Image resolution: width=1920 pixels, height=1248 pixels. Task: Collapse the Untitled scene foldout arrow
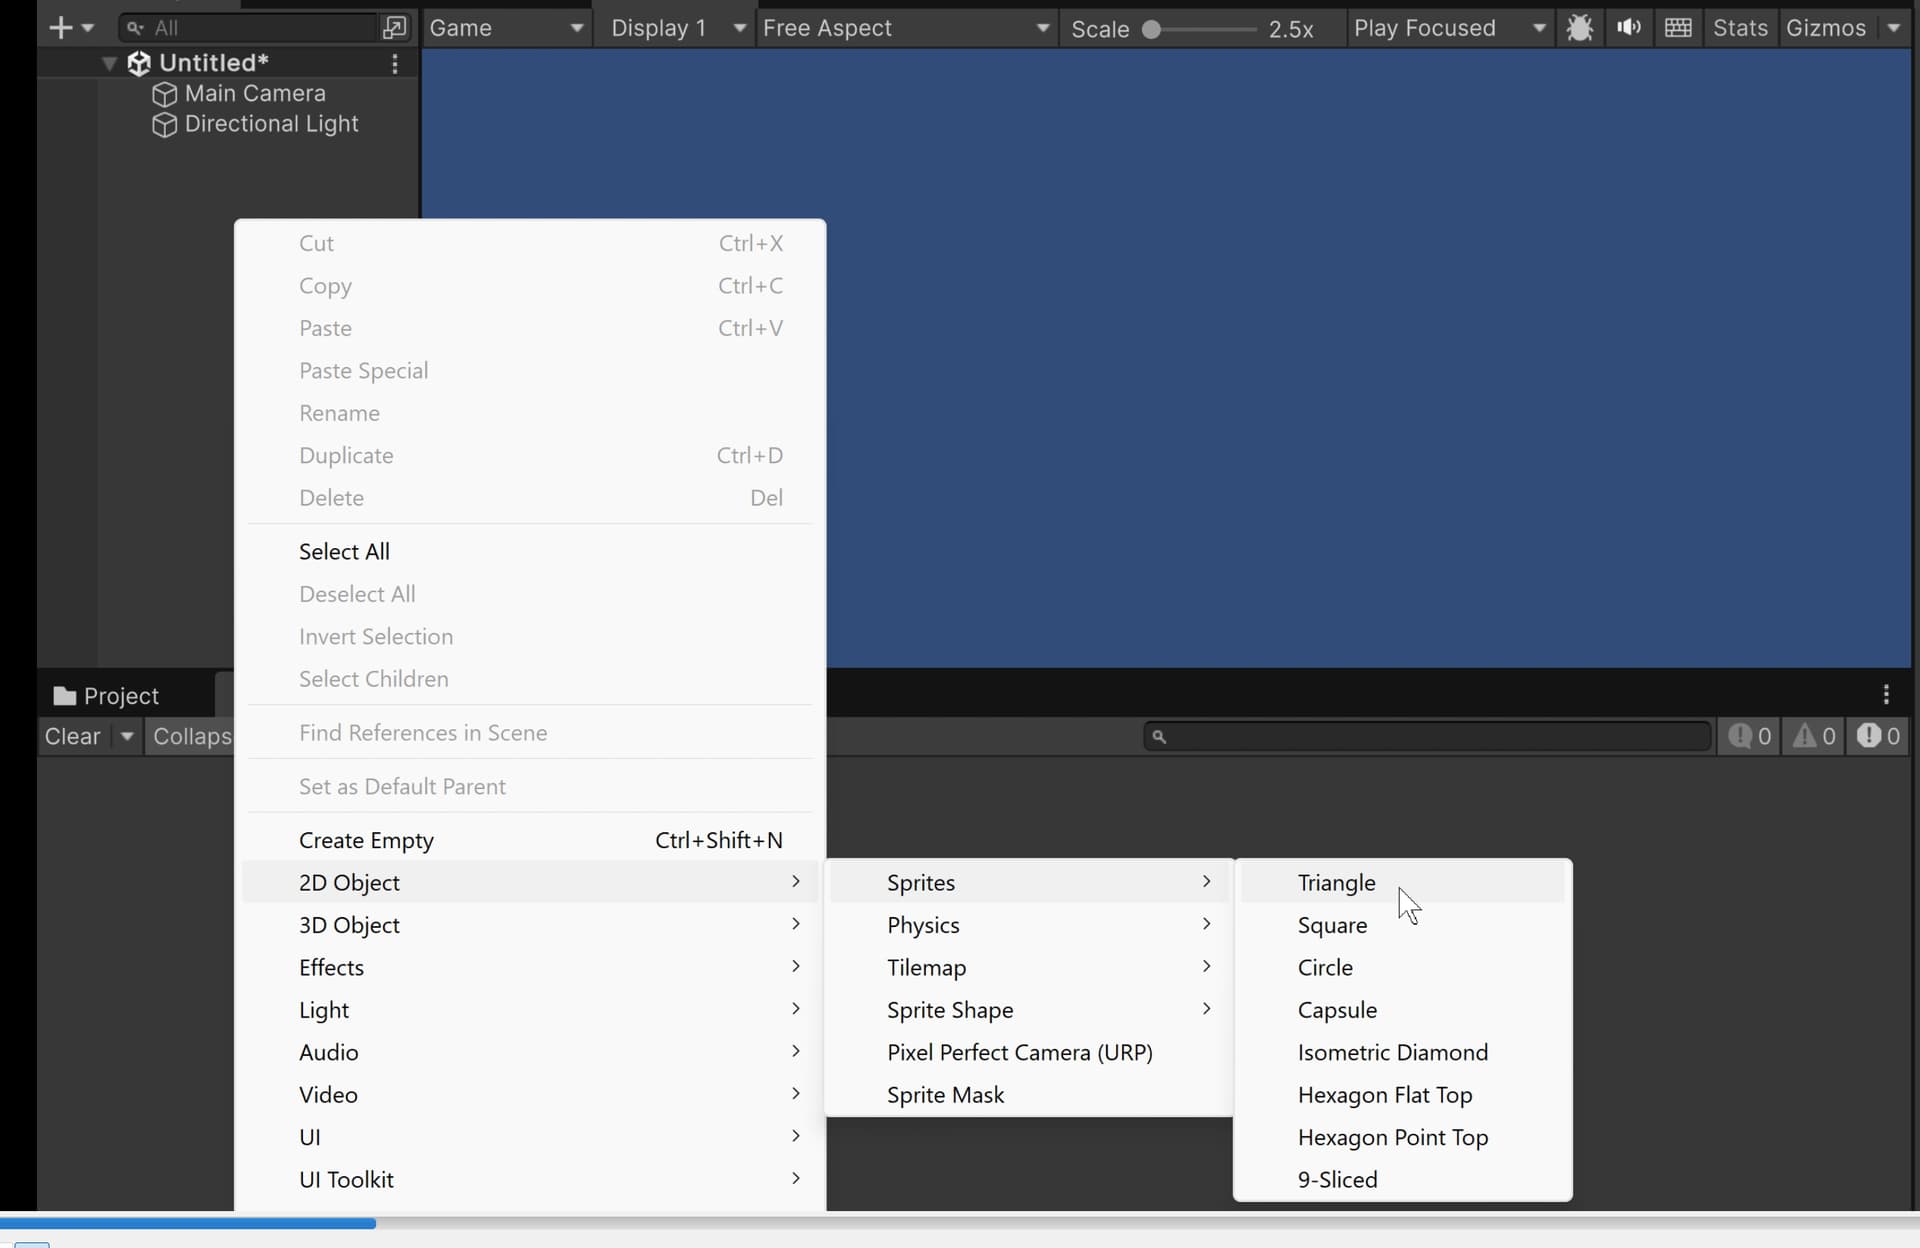tap(110, 64)
